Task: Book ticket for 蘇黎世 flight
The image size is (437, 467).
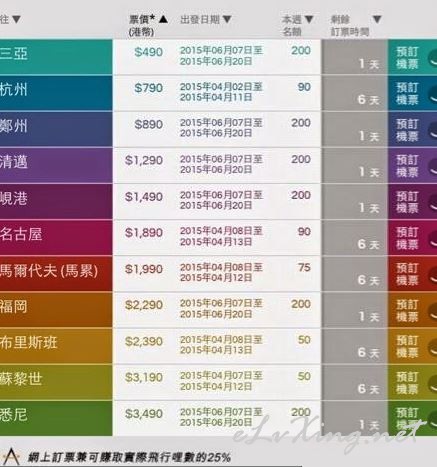Action: [412, 383]
